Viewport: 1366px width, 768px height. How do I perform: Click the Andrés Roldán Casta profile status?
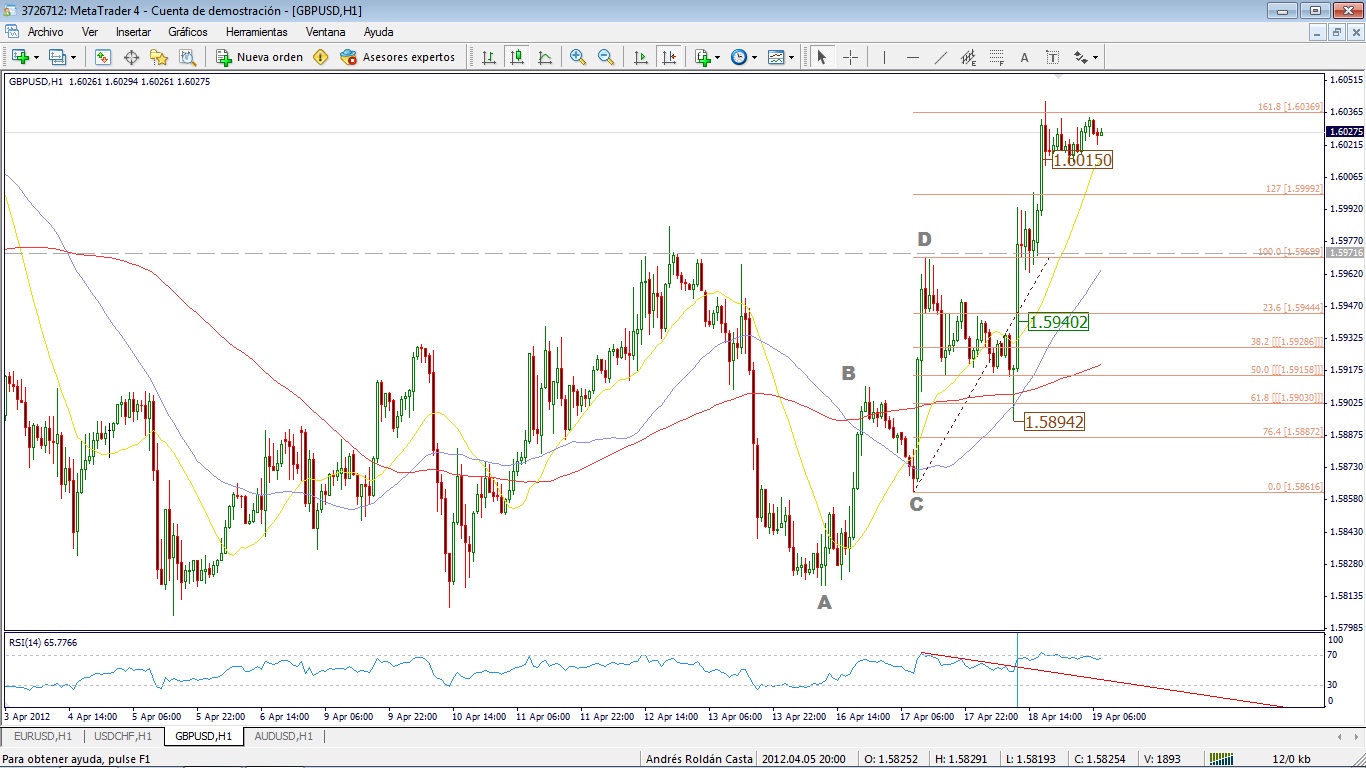[x=699, y=759]
